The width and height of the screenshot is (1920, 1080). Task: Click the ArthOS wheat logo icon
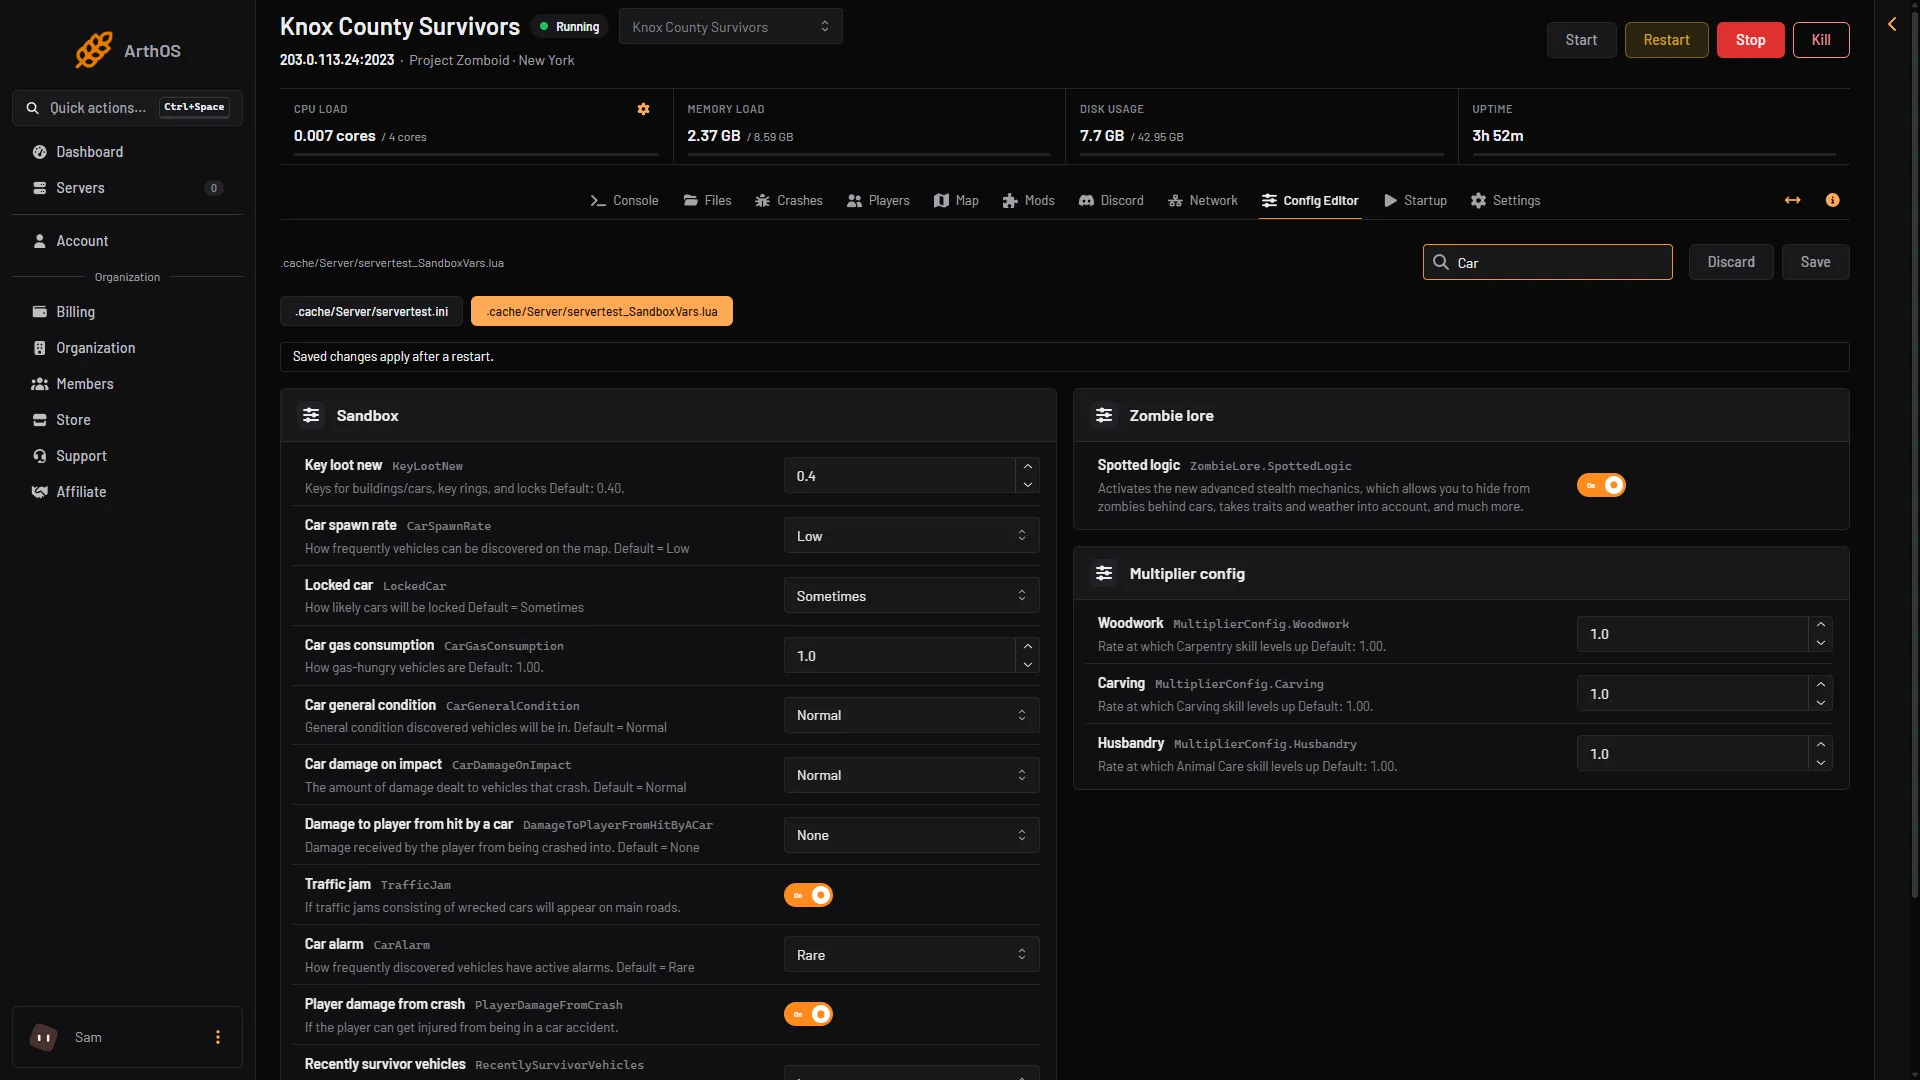click(94, 50)
